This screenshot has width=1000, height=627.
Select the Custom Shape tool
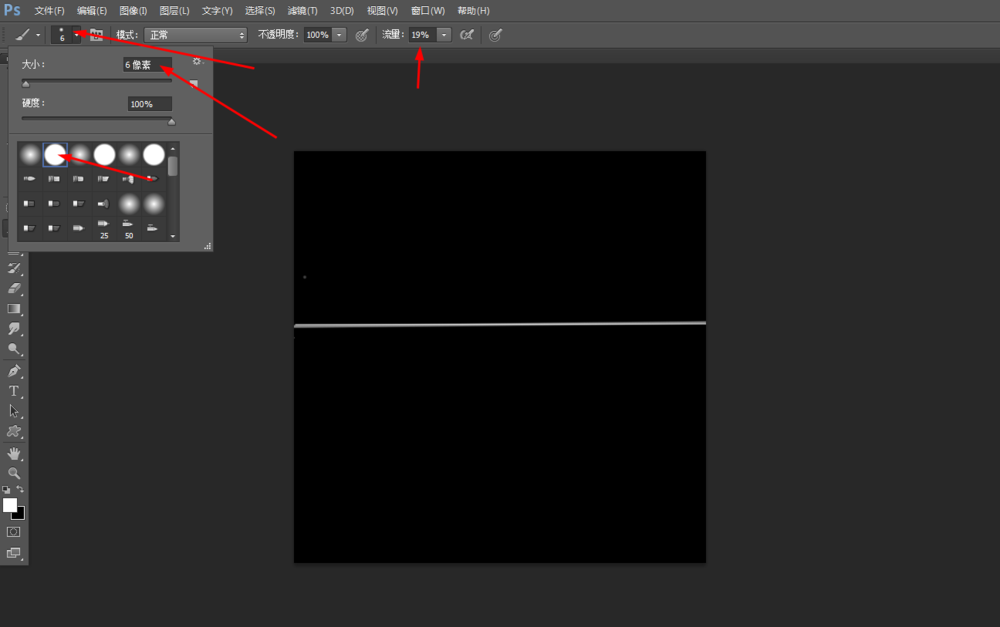[14, 432]
